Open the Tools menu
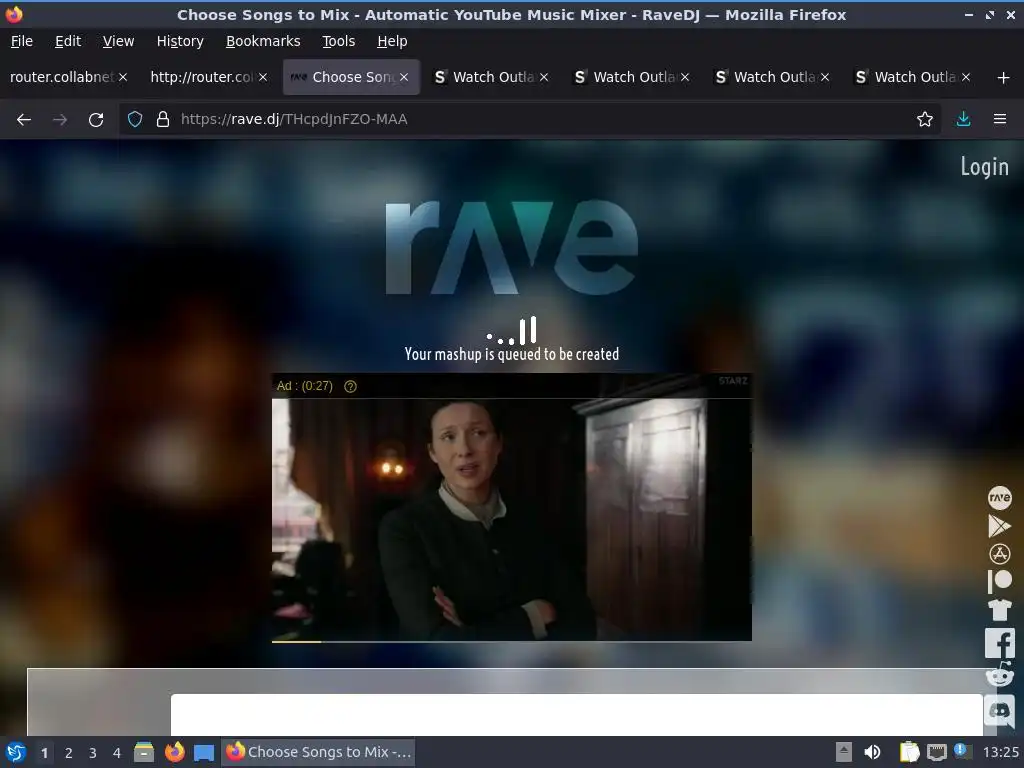Viewport: 1024px width, 768px height. [x=338, y=41]
